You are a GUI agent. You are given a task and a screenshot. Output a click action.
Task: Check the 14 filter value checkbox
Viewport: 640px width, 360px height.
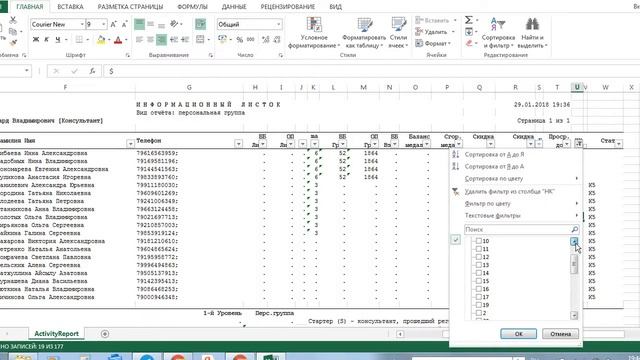pyautogui.click(x=479, y=273)
